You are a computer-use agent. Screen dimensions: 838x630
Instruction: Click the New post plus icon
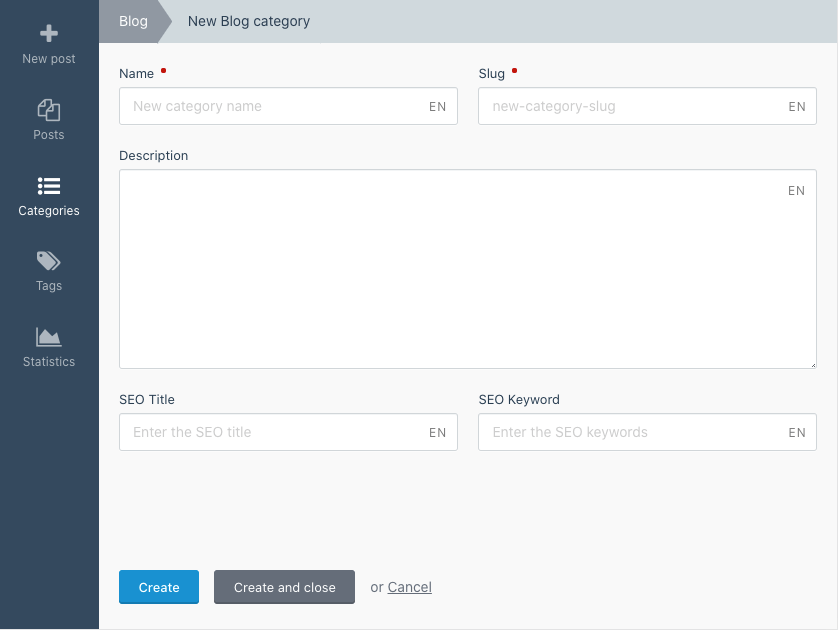(x=49, y=33)
